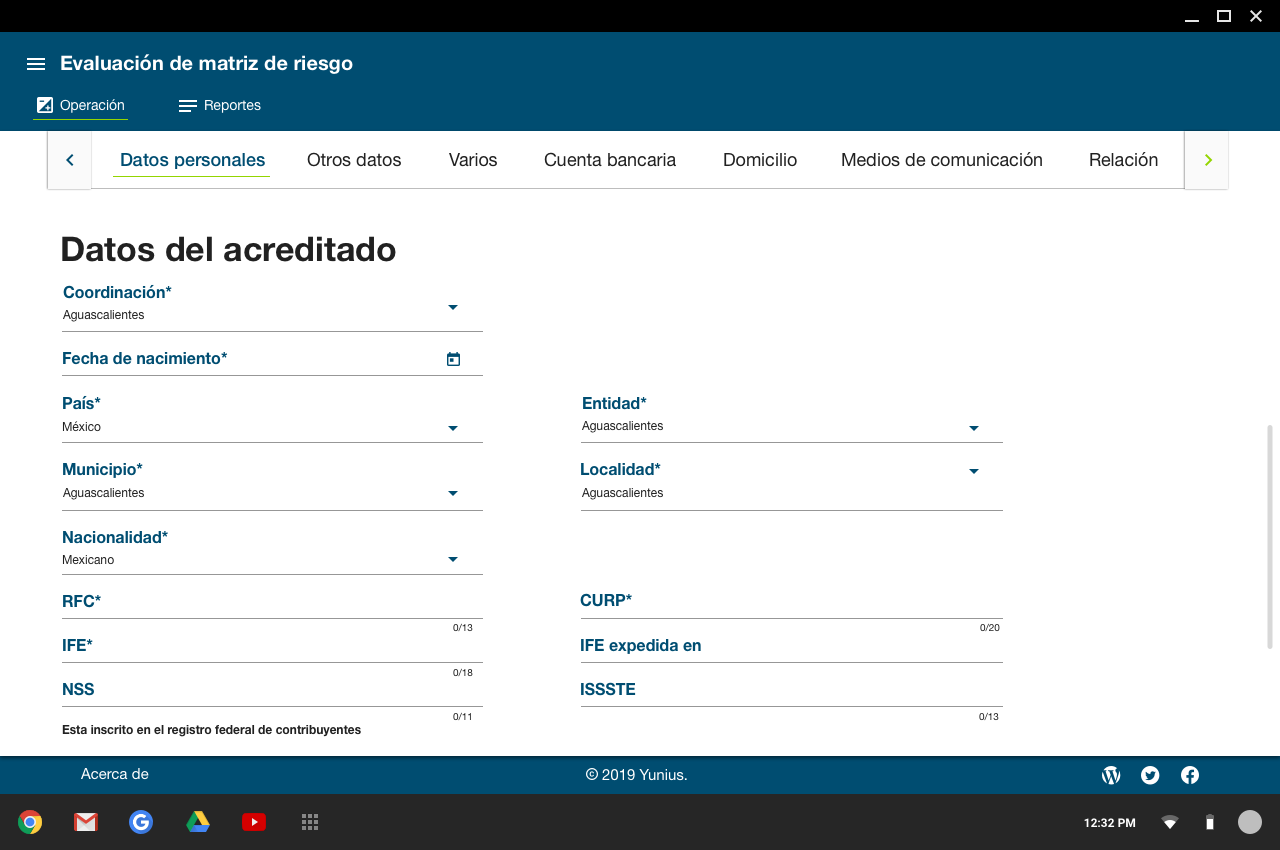Image resolution: width=1280 pixels, height=850 pixels.
Task: Open the hamburger navigation menu
Action: [36, 64]
